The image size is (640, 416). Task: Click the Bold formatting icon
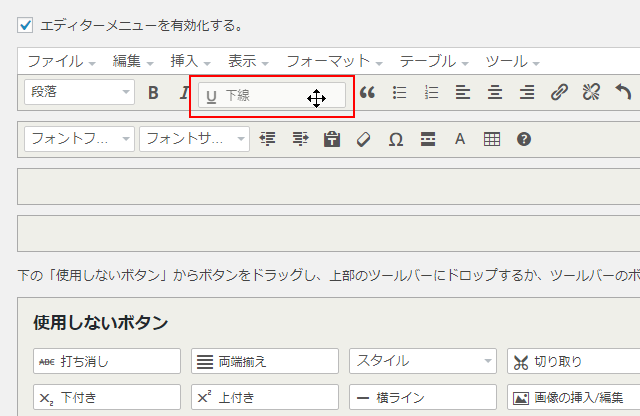pos(153,93)
